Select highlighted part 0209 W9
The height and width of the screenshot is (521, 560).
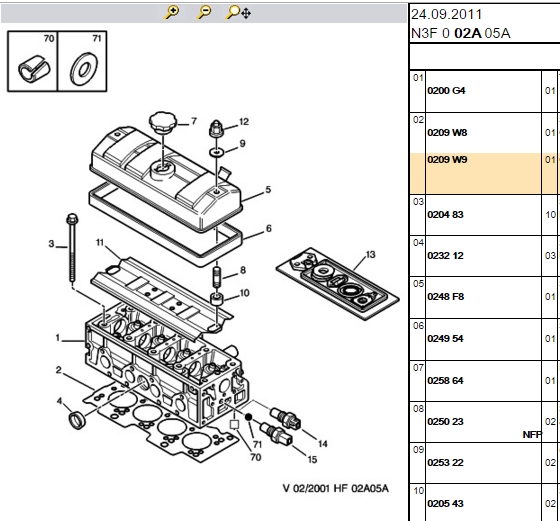point(447,159)
